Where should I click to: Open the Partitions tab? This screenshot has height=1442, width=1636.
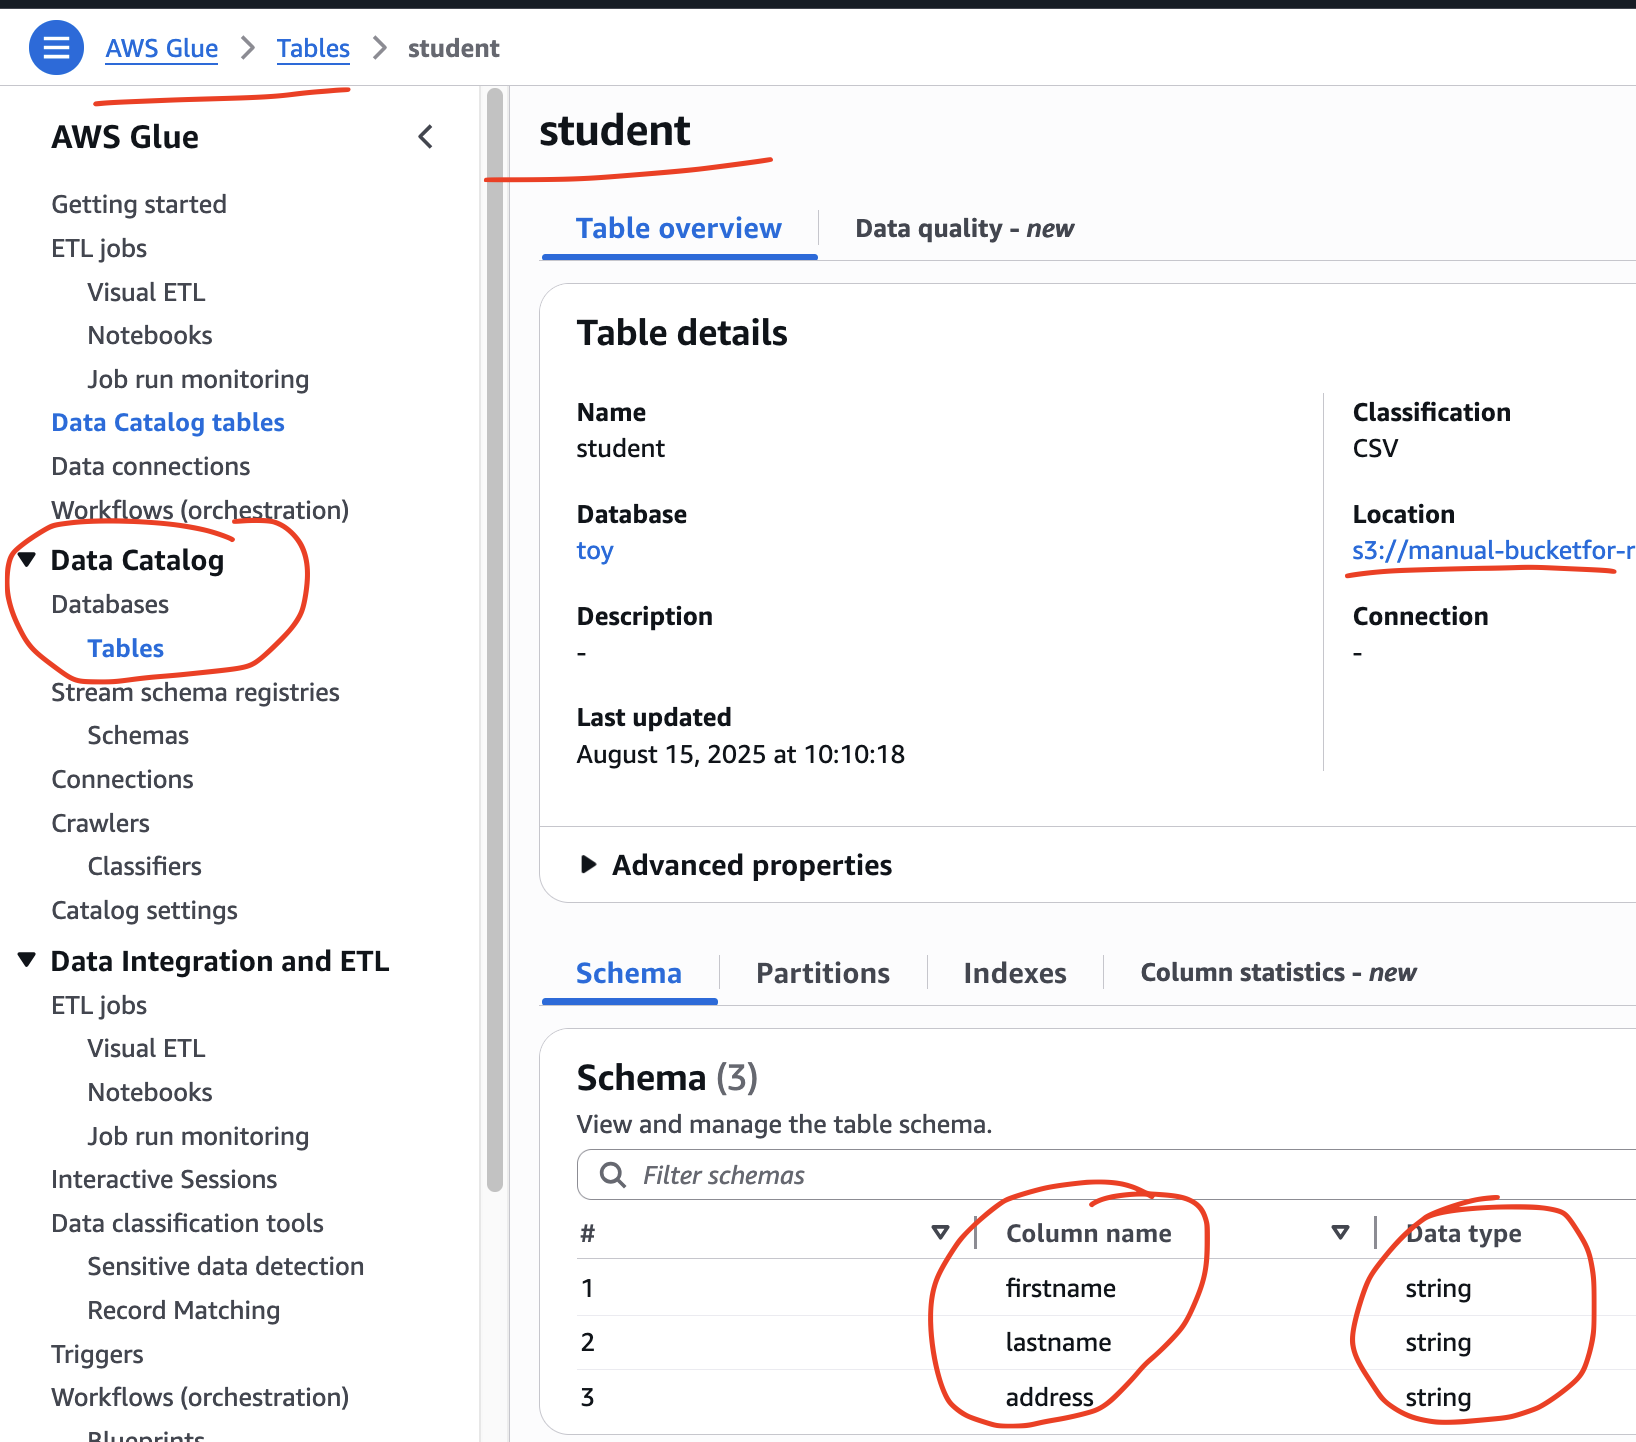tap(822, 973)
